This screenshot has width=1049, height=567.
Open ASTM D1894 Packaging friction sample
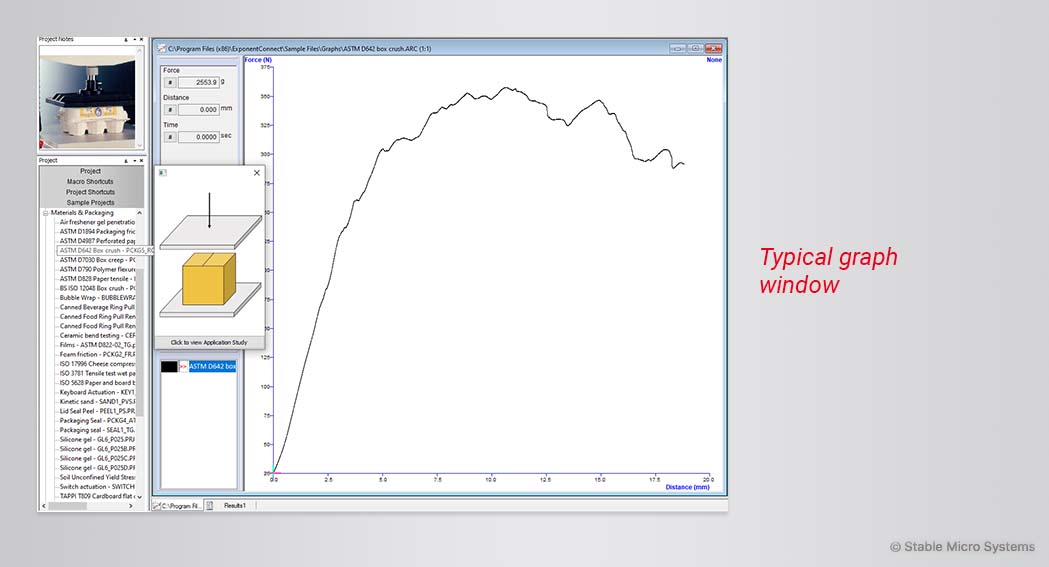pyautogui.click(x=97, y=231)
